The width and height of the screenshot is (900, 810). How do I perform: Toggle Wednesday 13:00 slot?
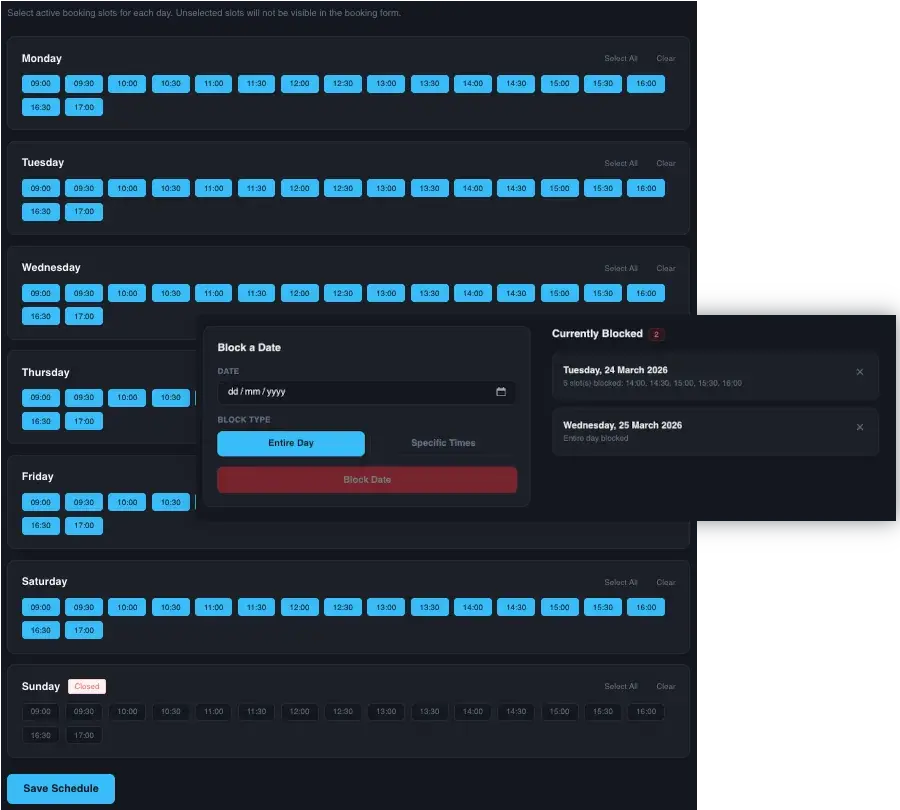386,293
